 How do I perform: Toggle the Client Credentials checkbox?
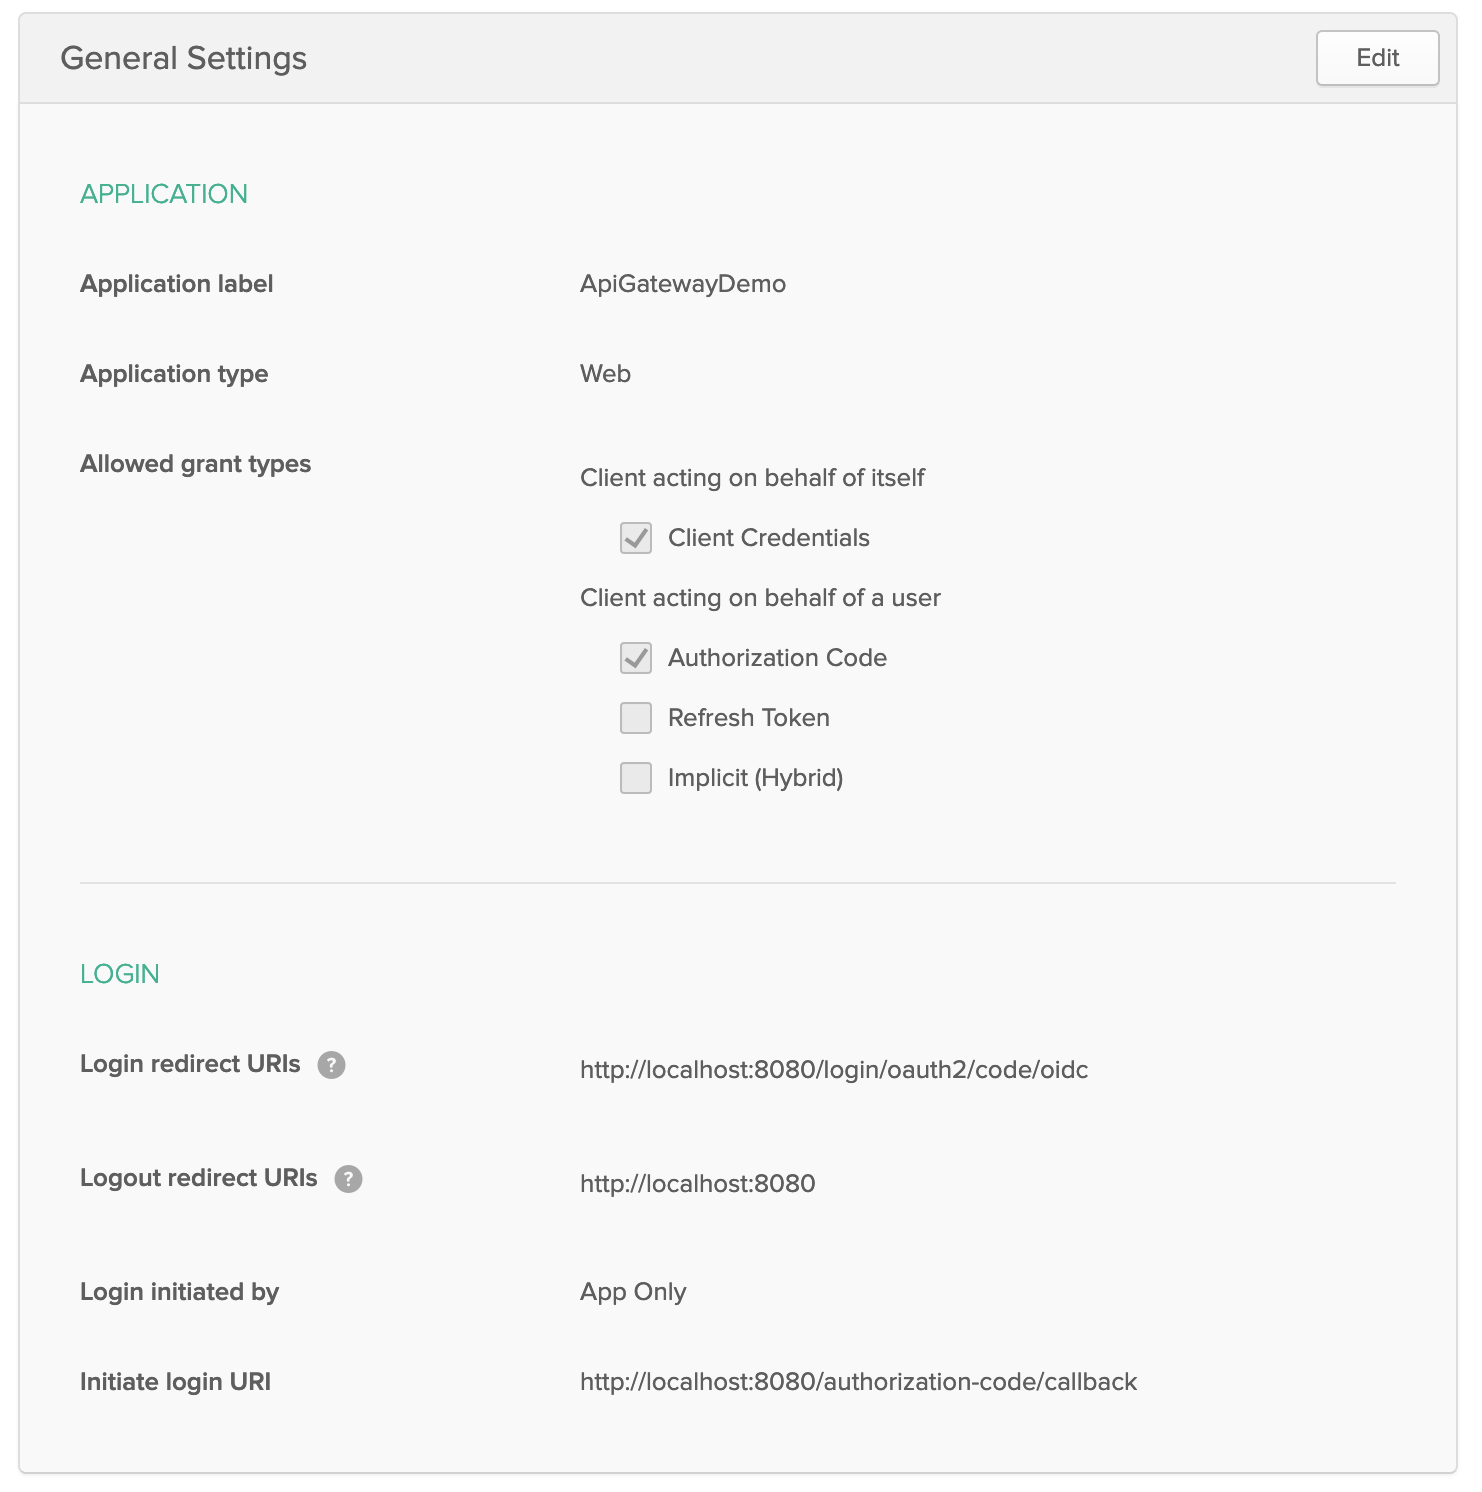coord(636,538)
